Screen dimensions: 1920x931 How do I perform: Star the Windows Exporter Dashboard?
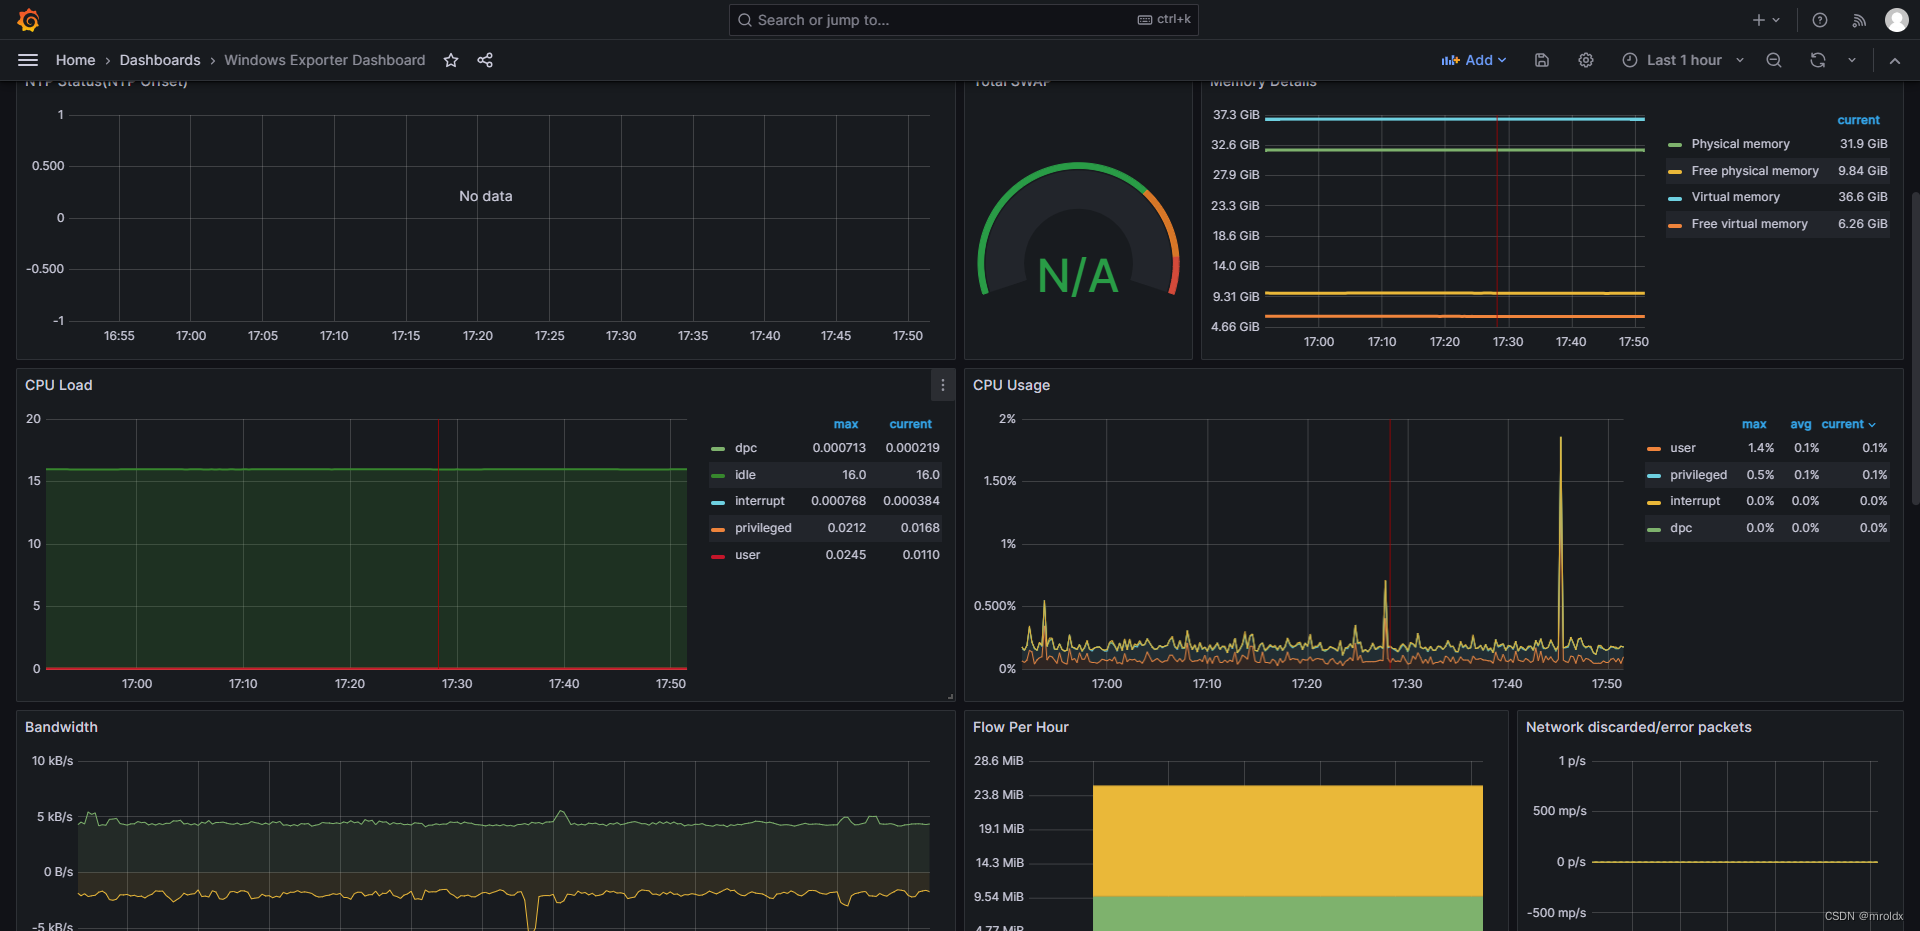pos(451,60)
